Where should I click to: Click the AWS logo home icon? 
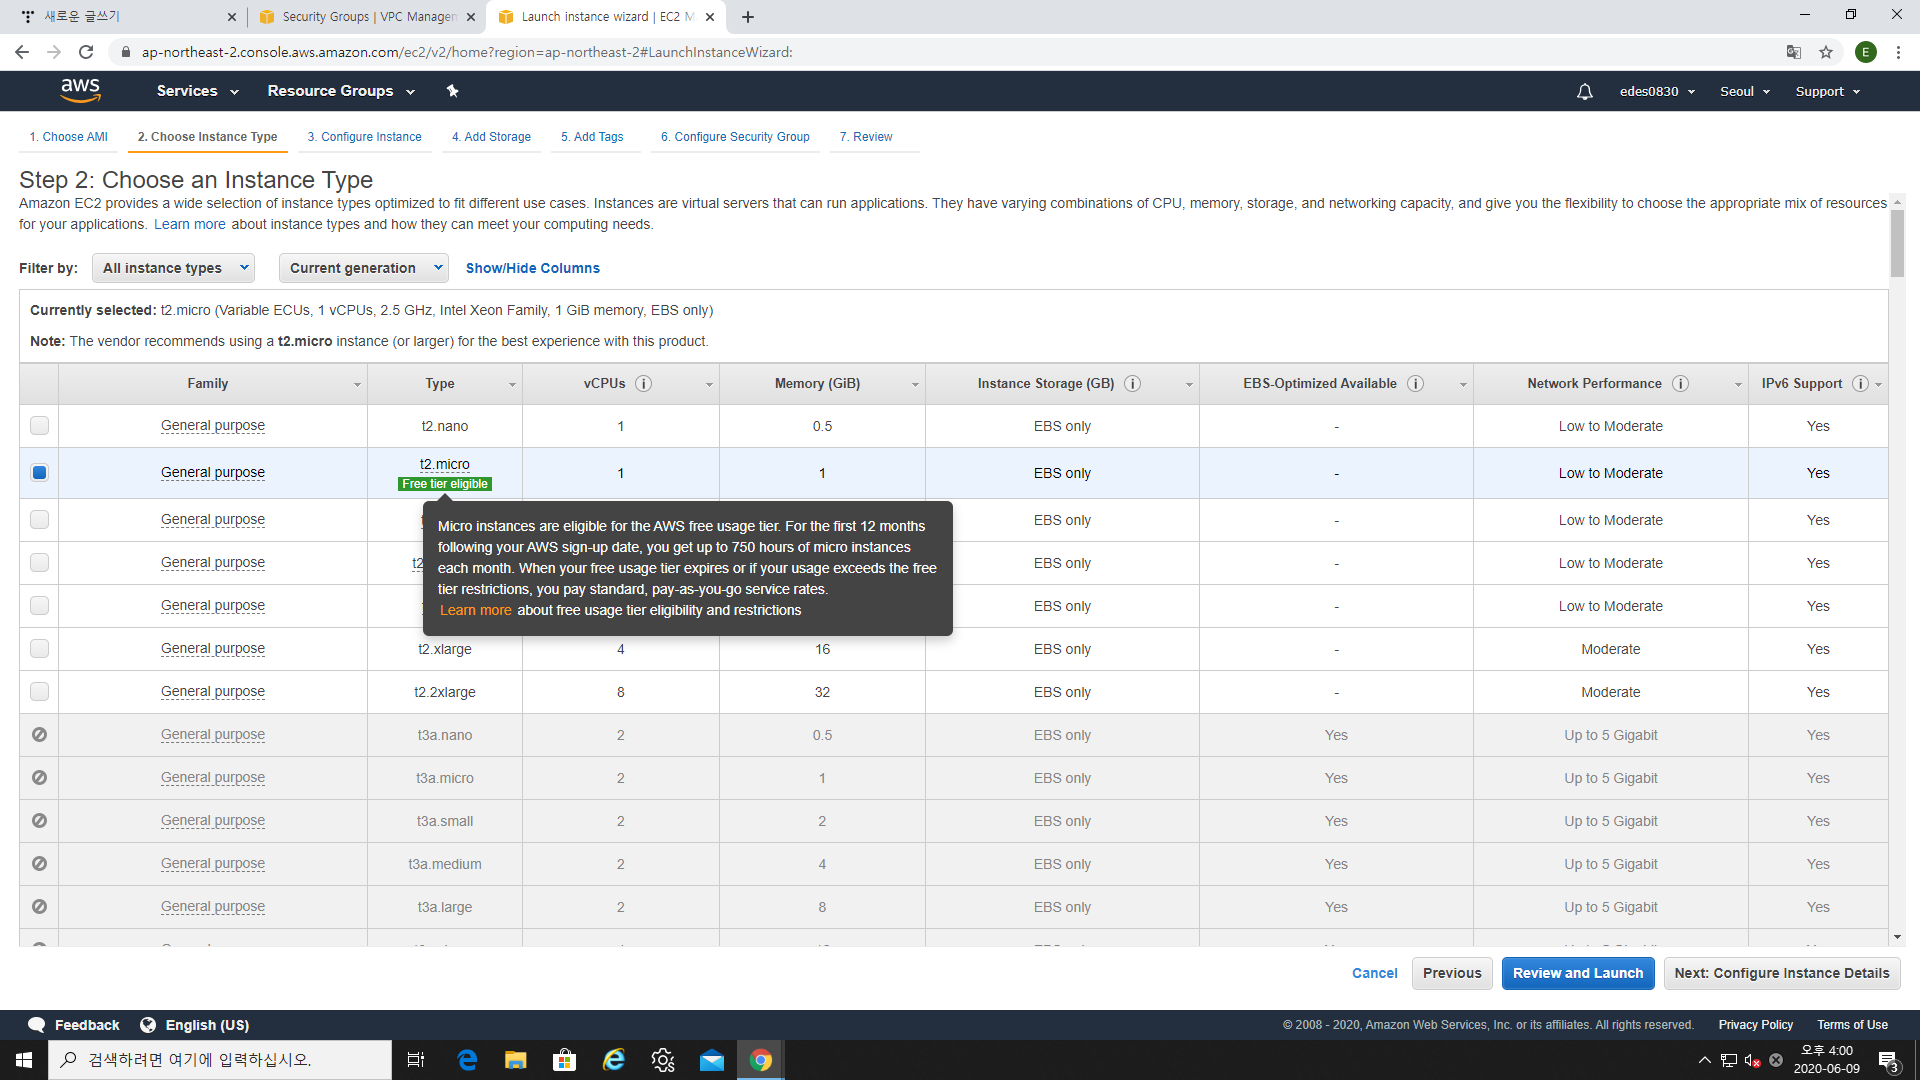[80, 90]
